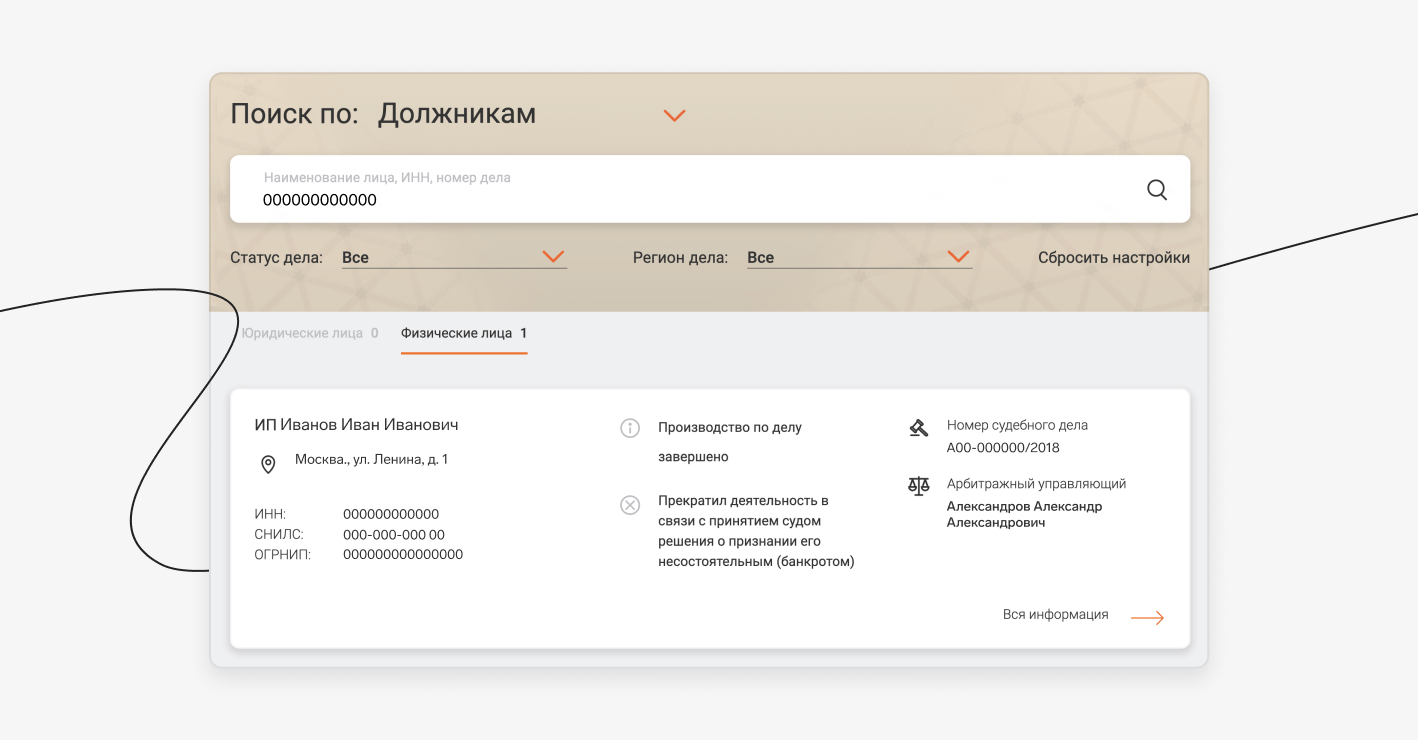Image resolution: width=1418 pixels, height=740 pixels.
Task: Focus the Наименование лица, ИНН search field
Action: coord(710,189)
